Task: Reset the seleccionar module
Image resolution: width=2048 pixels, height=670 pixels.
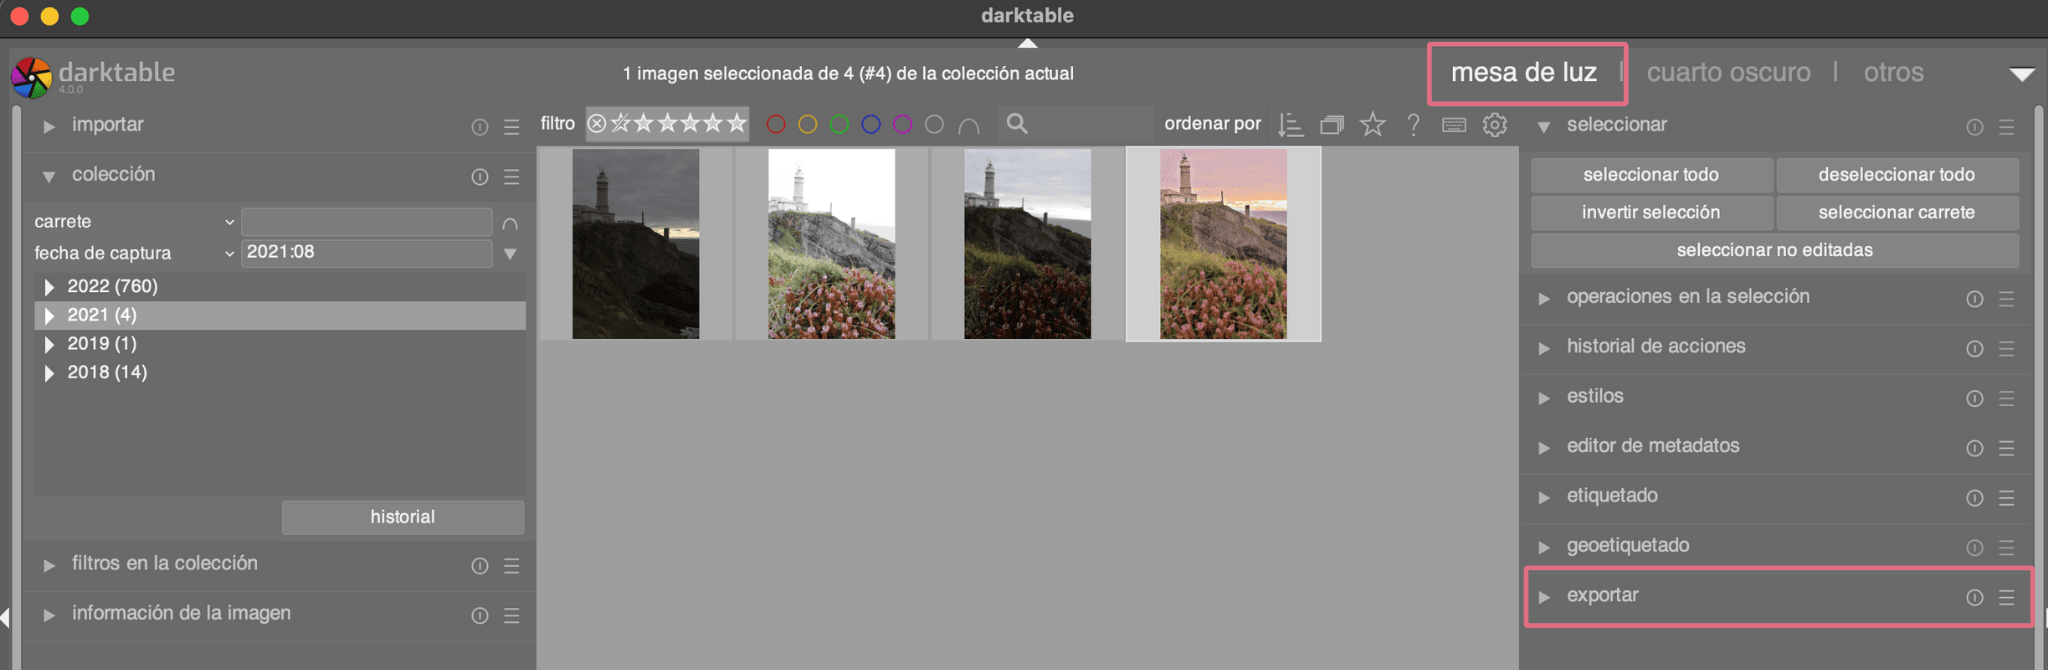Action: 1975,127
